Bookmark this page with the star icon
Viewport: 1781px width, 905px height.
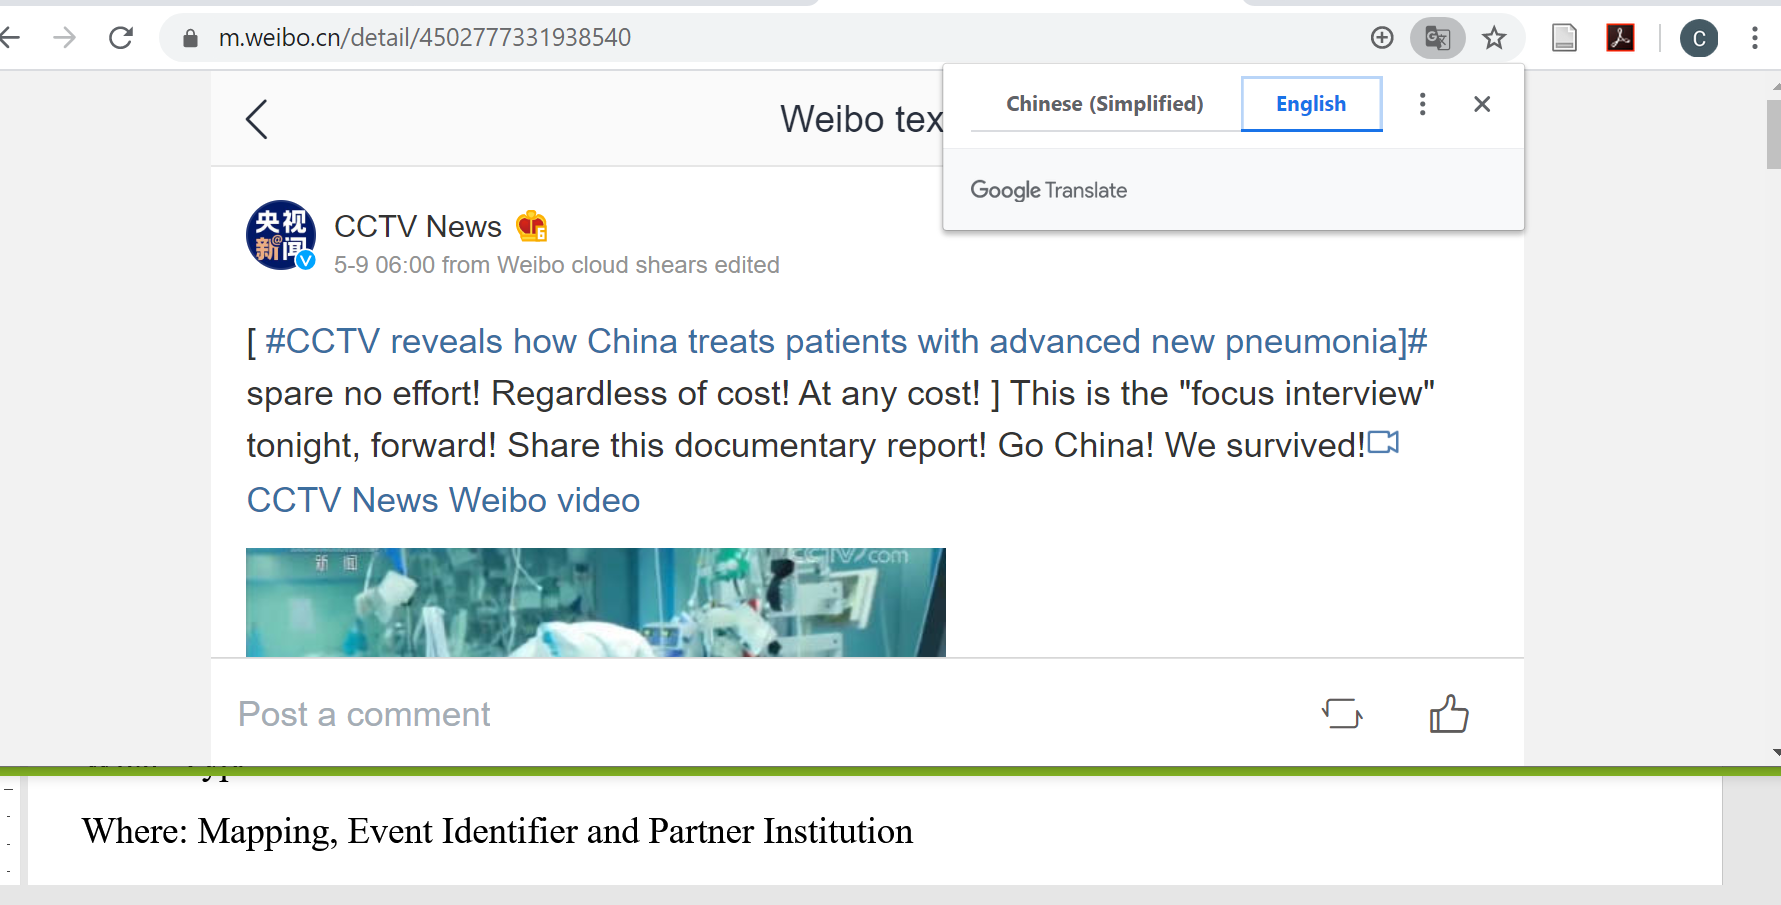1494,38
